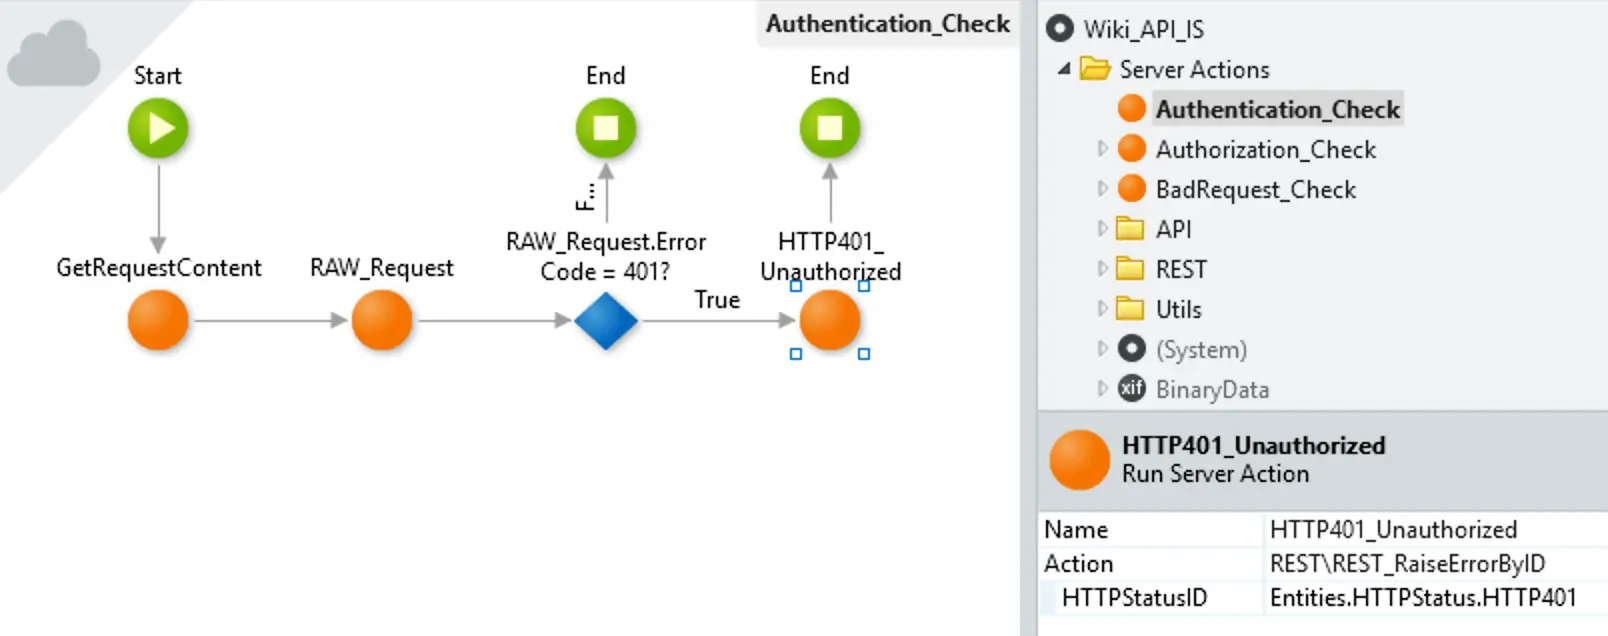Screen dimensions: 1608x636
Task: Select the (System) tree label
Action: coord(1201,349)
